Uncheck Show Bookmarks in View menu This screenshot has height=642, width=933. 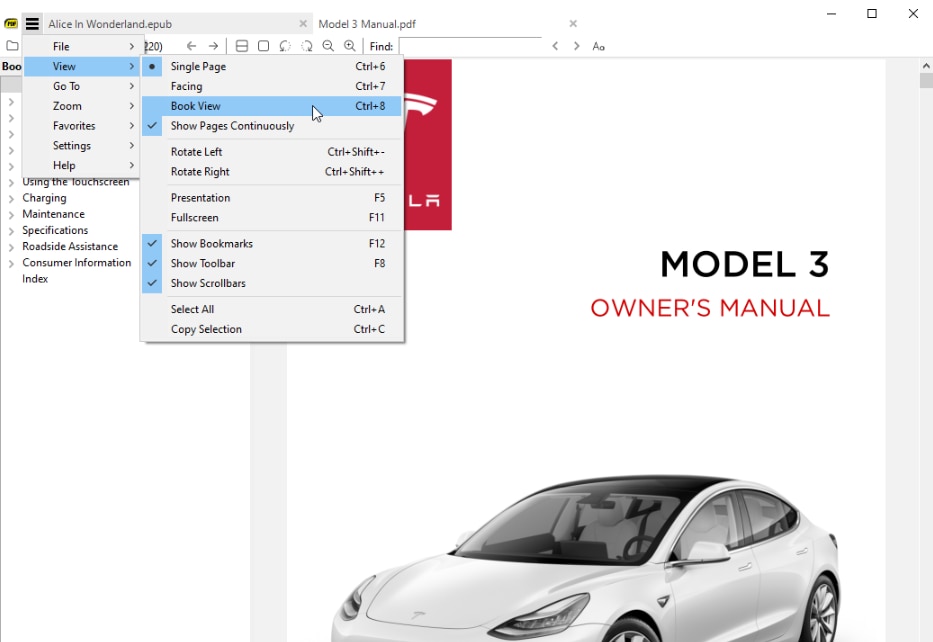211,243
